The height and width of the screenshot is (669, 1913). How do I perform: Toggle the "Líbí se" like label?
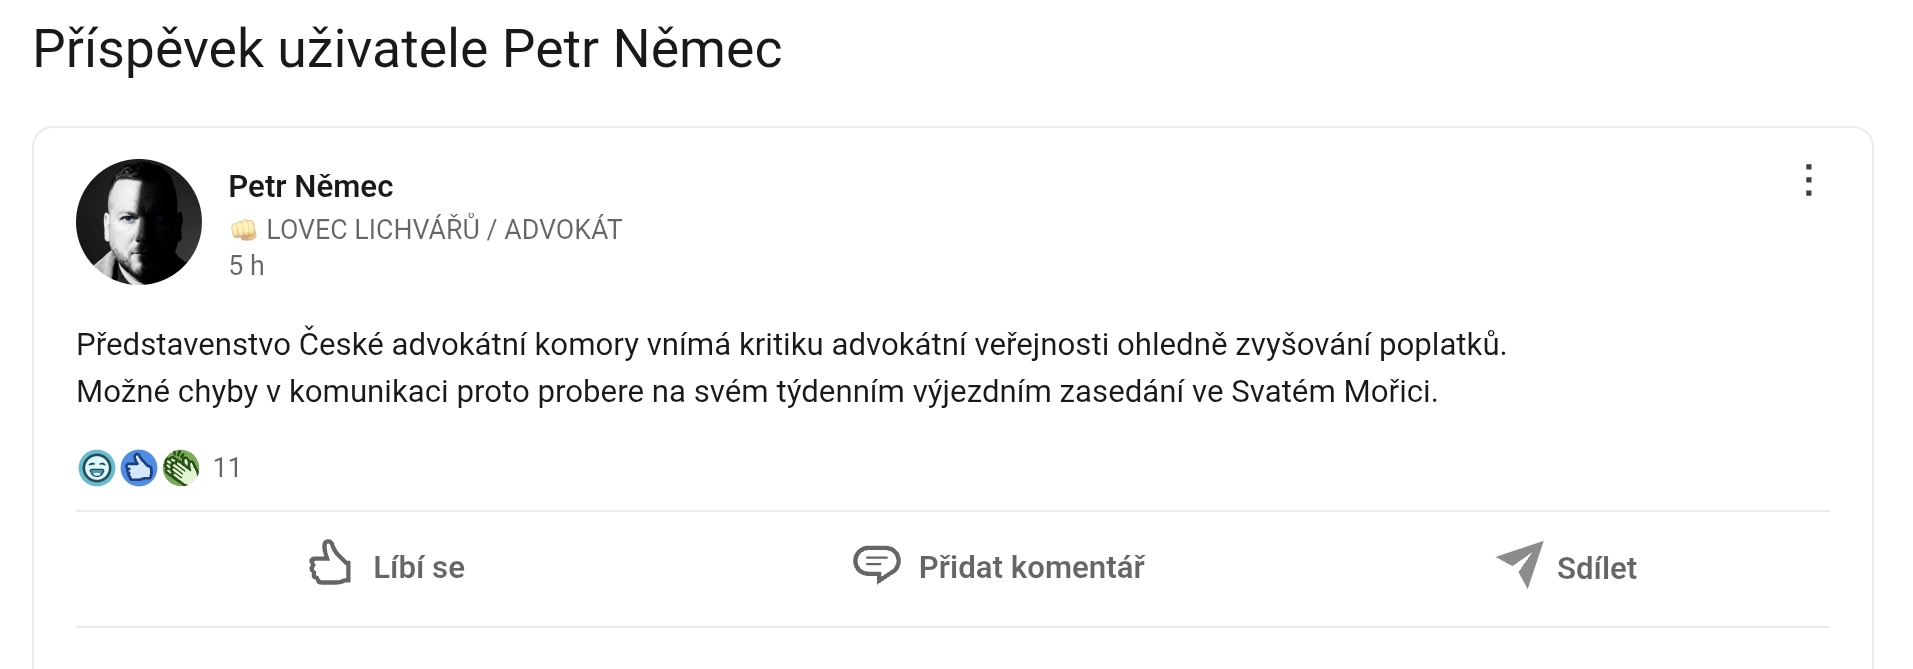coord(418,568)
